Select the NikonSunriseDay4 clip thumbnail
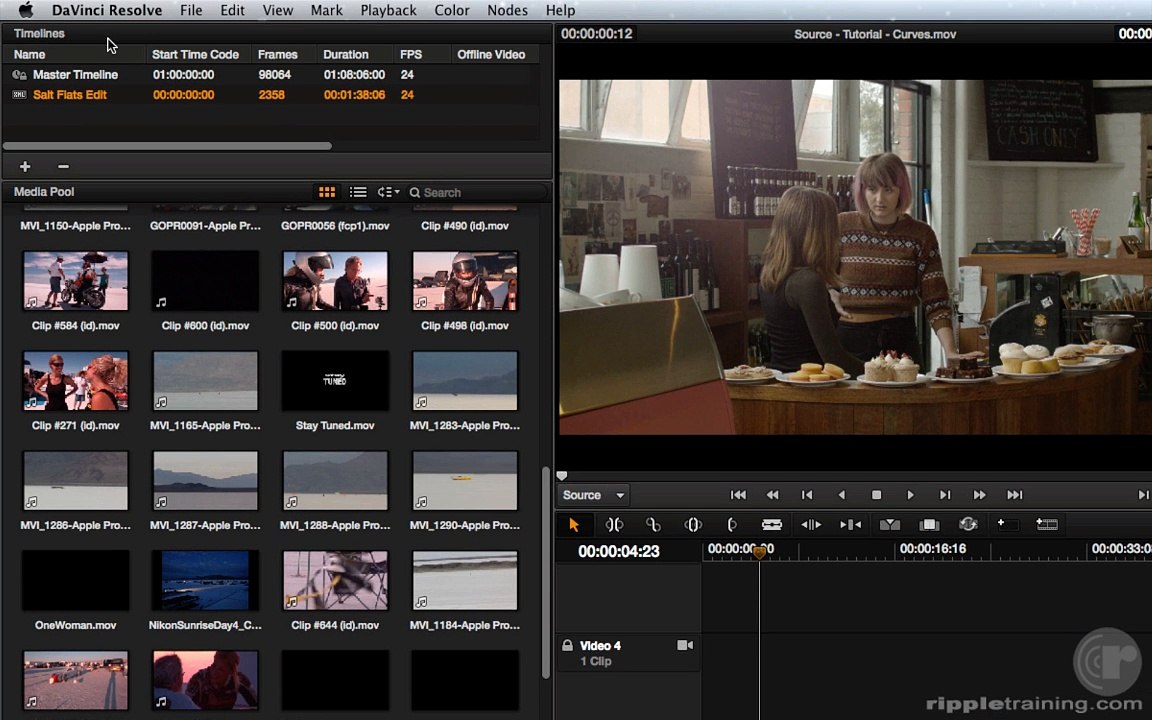Image resolution: width=1152 pixels, height=720 pixels. pos(205,580)
